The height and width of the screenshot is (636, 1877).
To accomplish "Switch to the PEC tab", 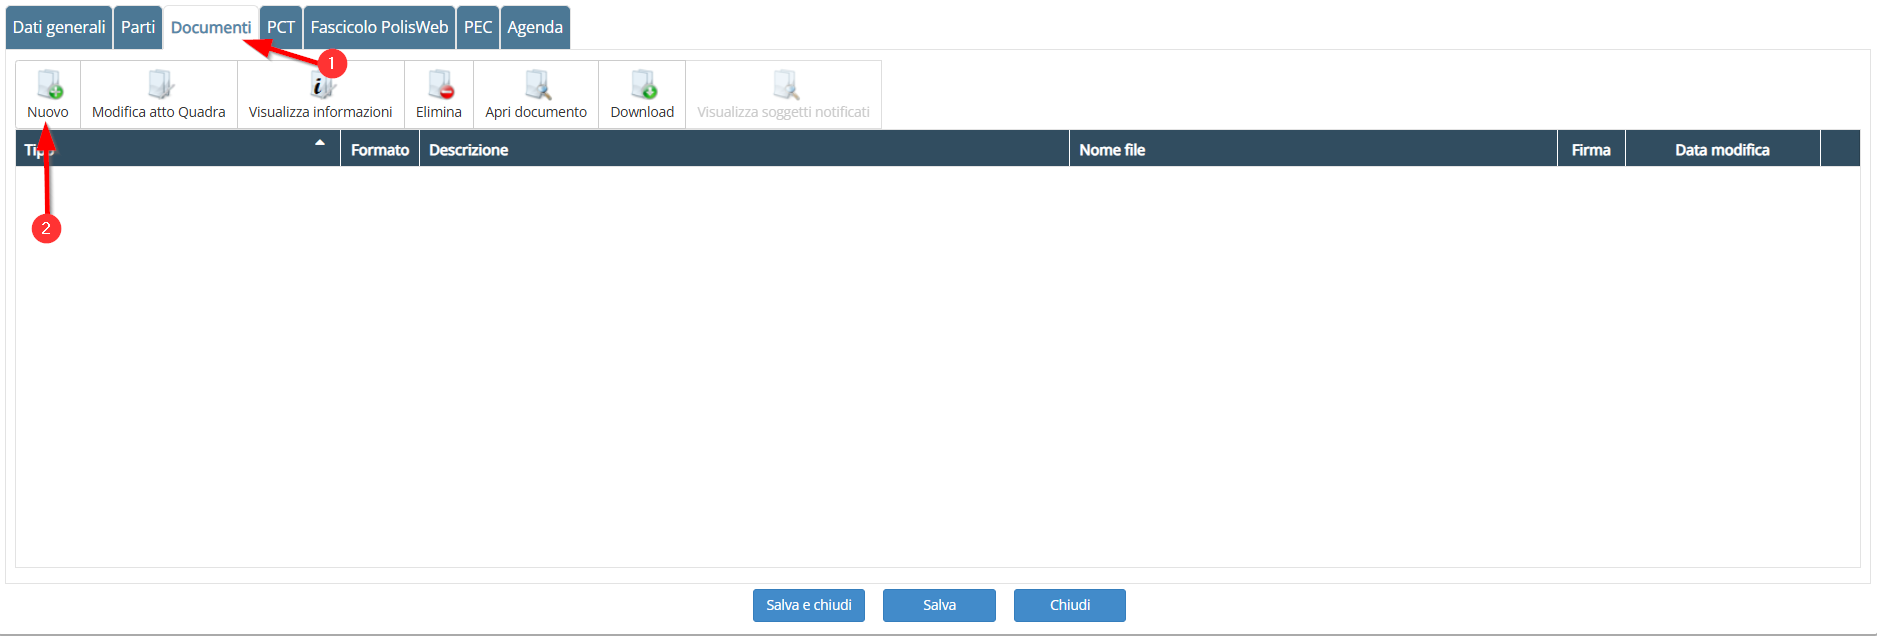I will coord(478,27).
